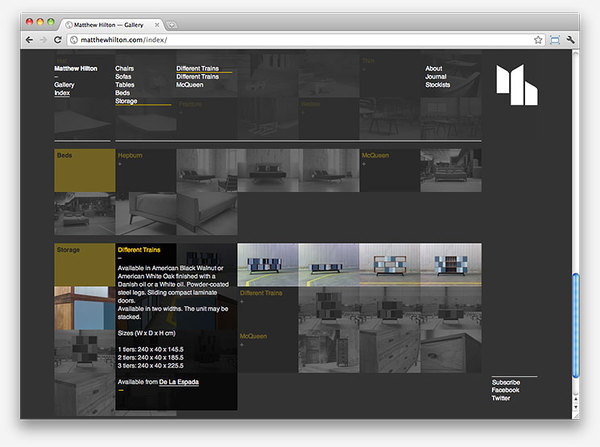Open the Journal page
This screenshot has width=600, height=447.
pos(436,77)
